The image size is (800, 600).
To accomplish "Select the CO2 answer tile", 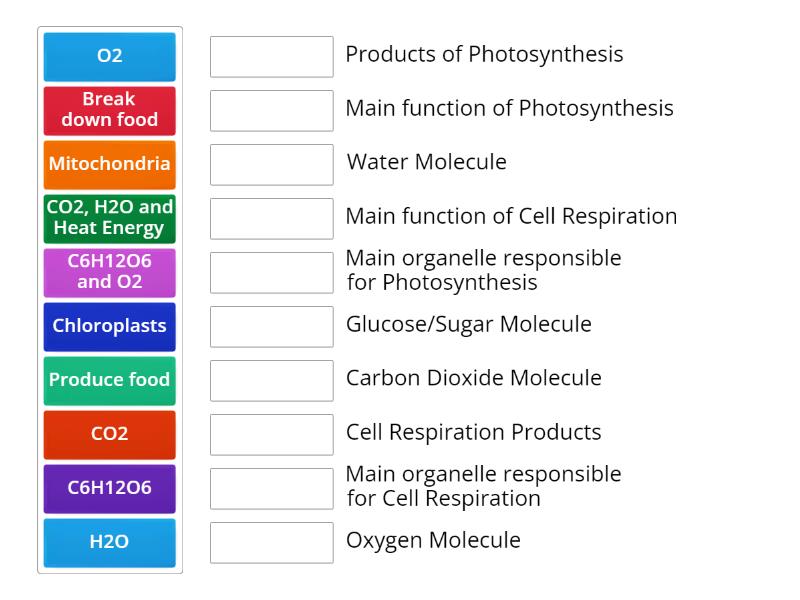I will coord(109,434).
